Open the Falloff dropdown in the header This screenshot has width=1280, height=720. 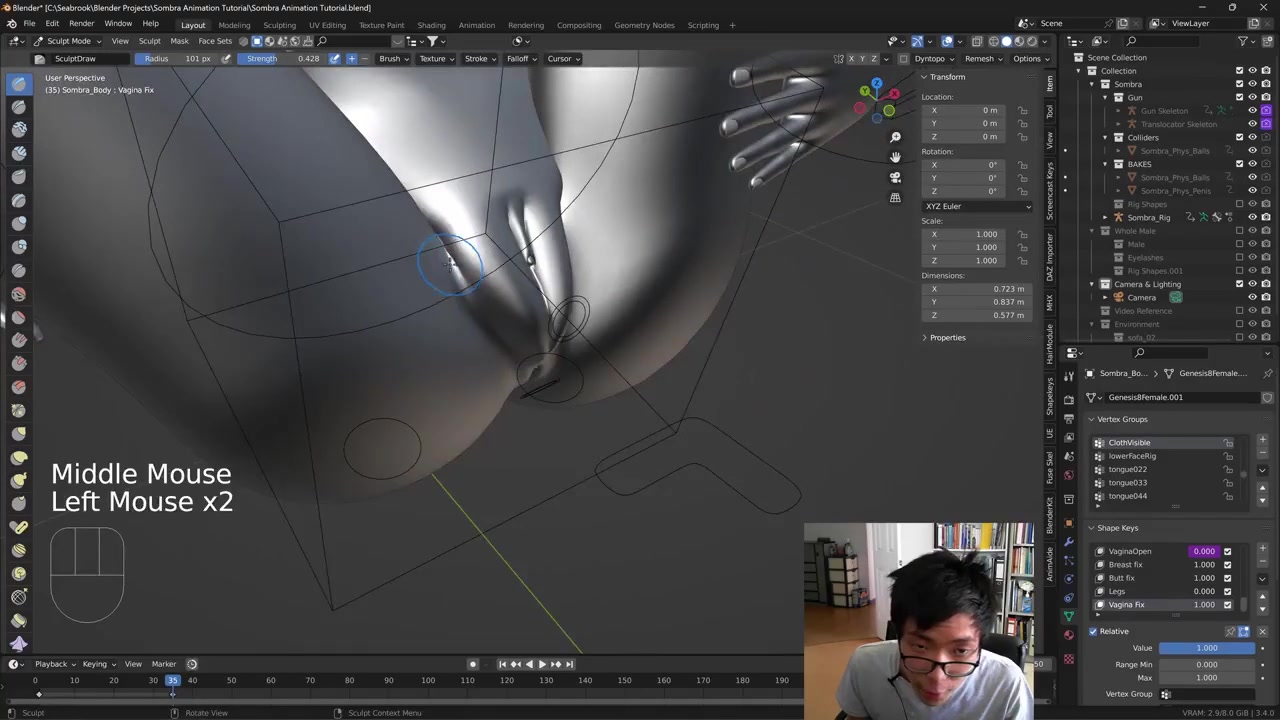click(521, 58)
